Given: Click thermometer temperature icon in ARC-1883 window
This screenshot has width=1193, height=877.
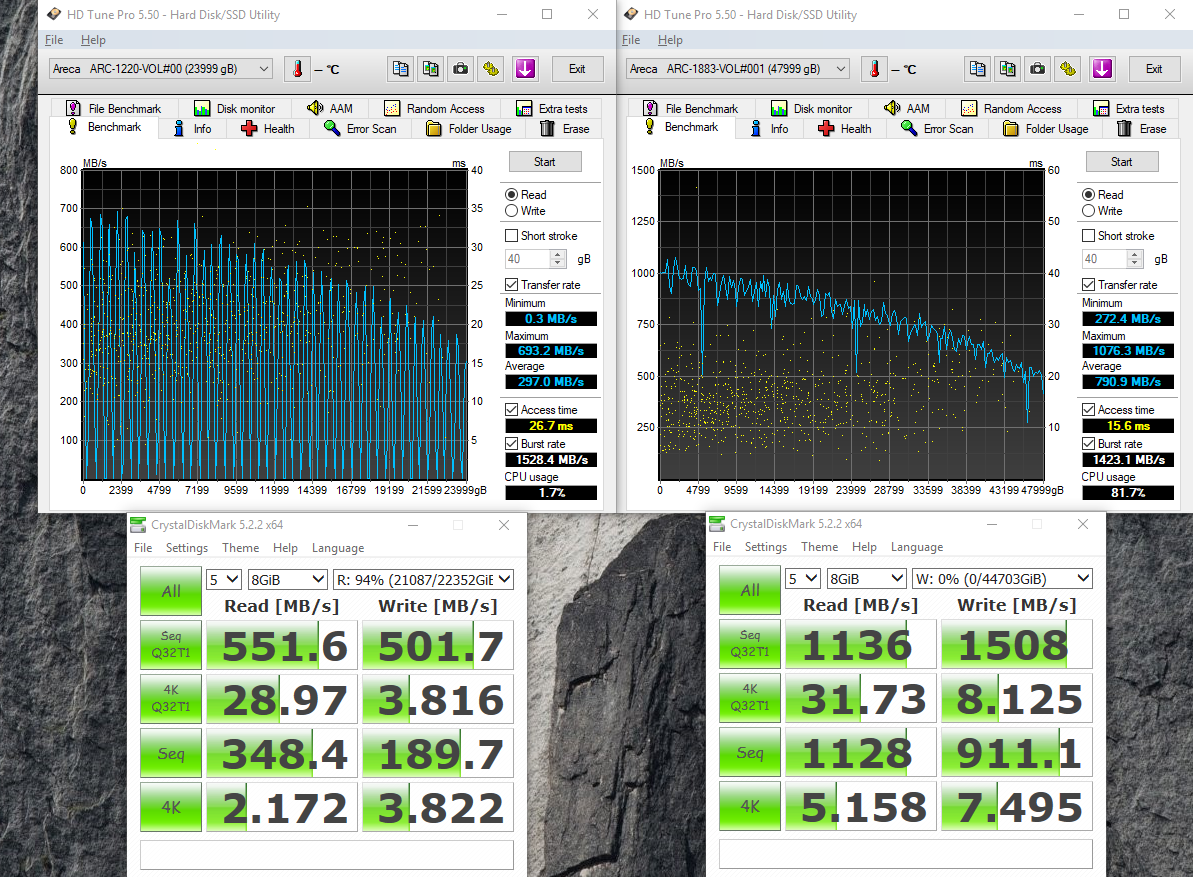Looking at the screenshot, I should pos(875,69).
